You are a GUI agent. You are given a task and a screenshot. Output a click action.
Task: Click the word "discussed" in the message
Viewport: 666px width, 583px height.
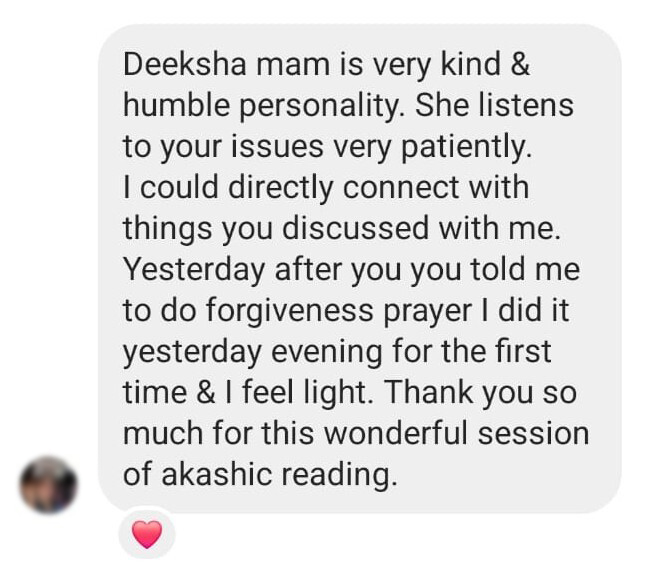click(356, 228)
